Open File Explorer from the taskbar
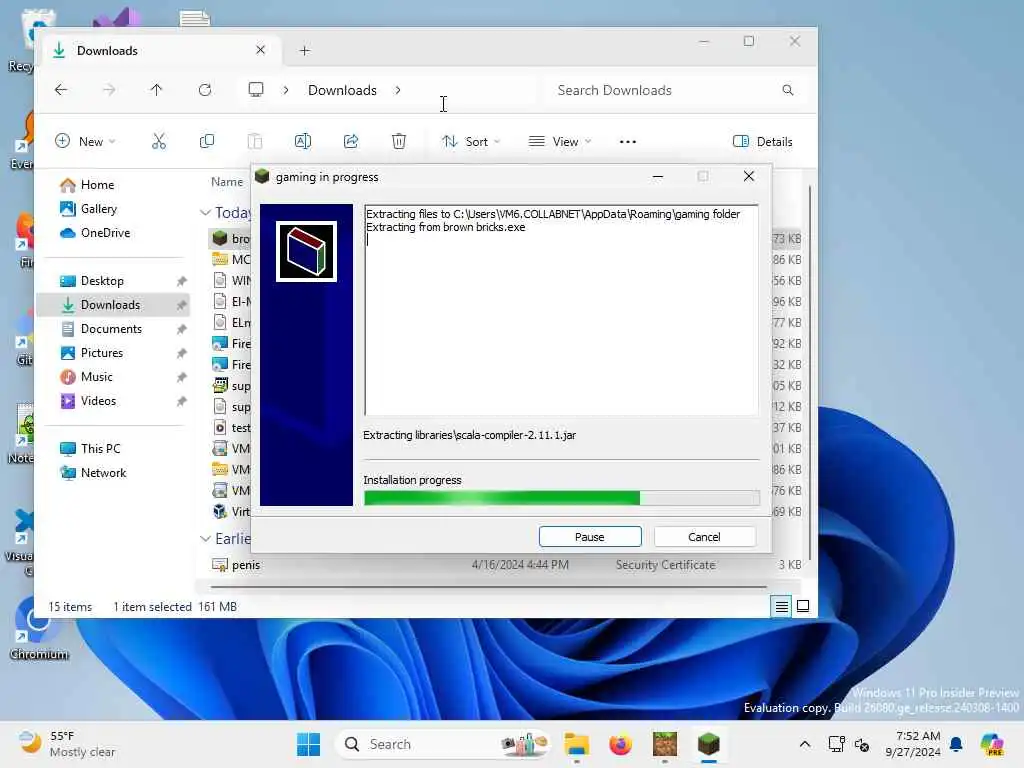 tap(577, 744)
